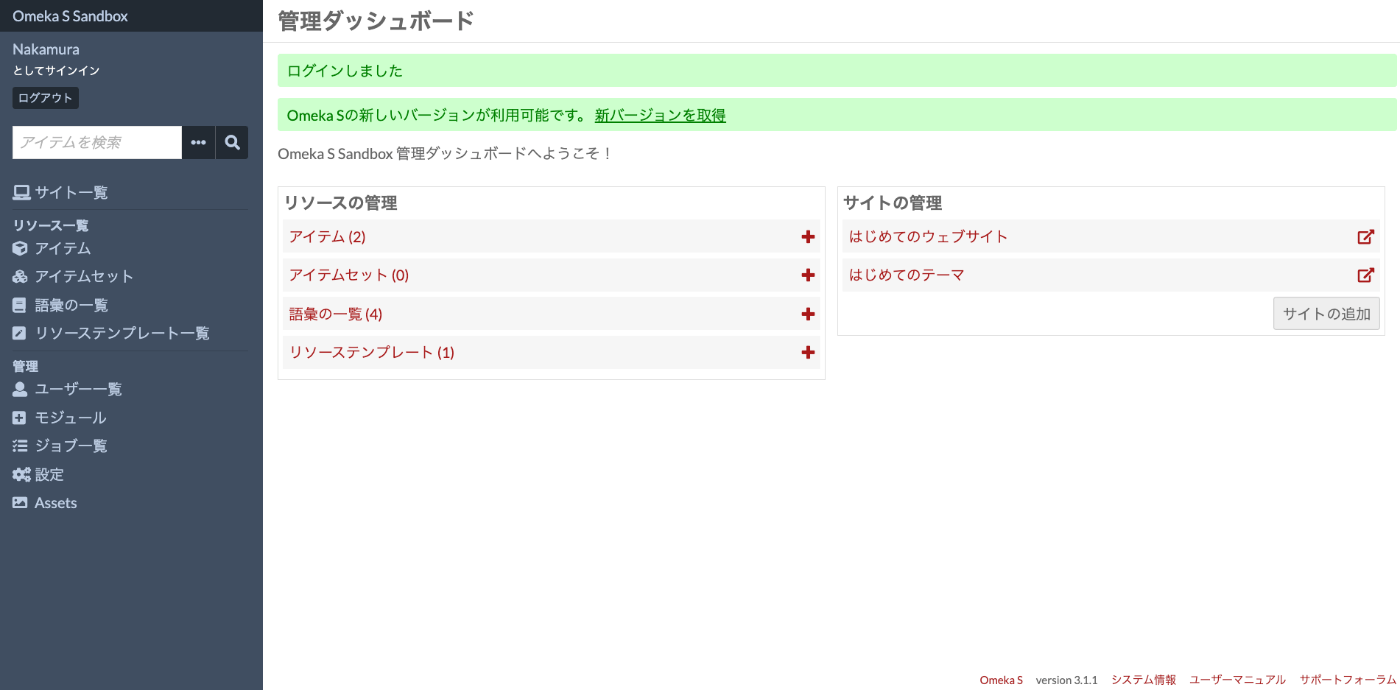Click plus icon in 語彙の一覧 row
This screenshot has width=1400, height=690.
click(808, 314)
